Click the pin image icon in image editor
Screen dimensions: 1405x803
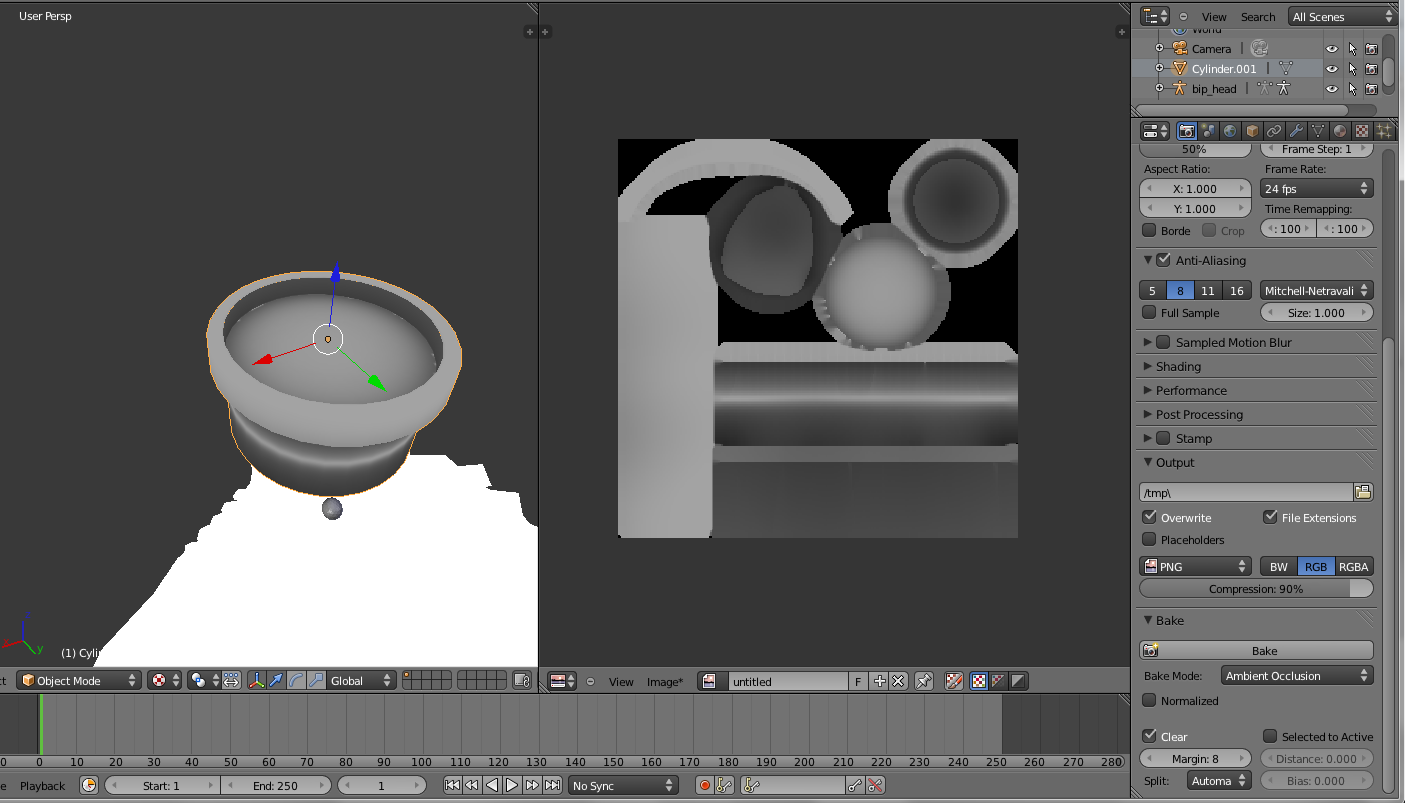tap(924, 681)
